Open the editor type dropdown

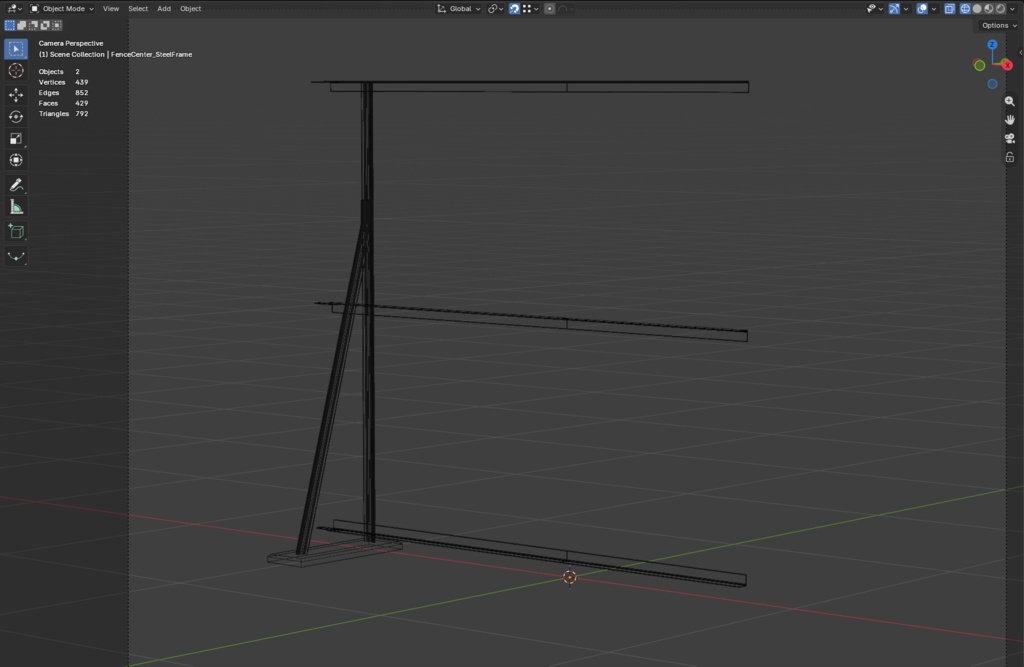click(x=14, y=8)
